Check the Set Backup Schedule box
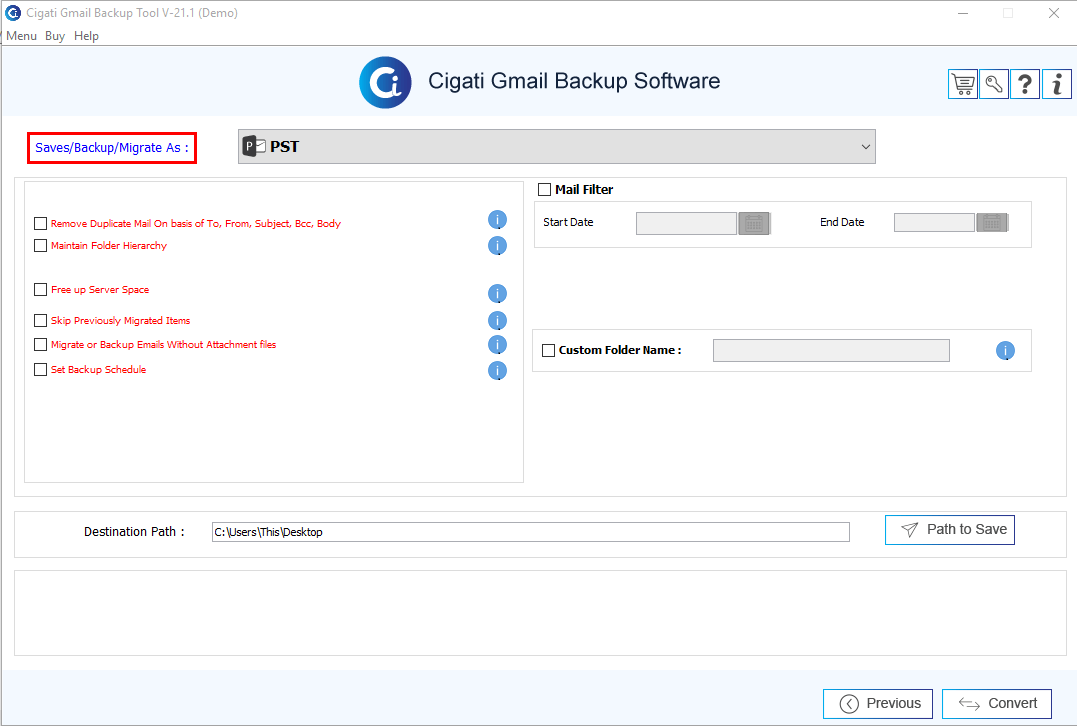 [41, 369]
